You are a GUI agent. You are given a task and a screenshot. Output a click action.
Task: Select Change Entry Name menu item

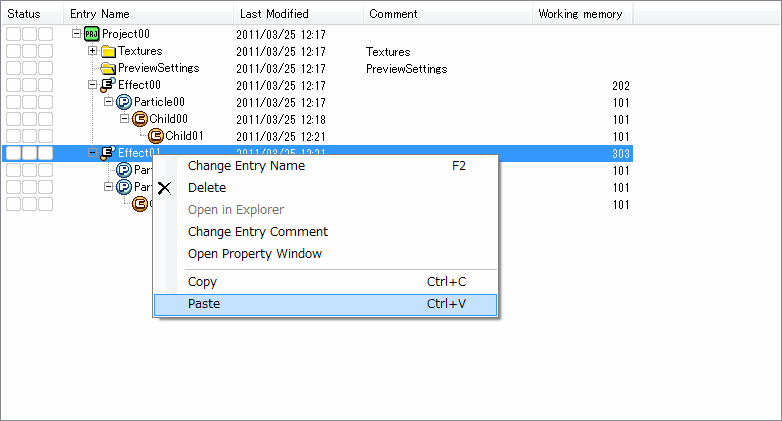click(x=246, y=166)
